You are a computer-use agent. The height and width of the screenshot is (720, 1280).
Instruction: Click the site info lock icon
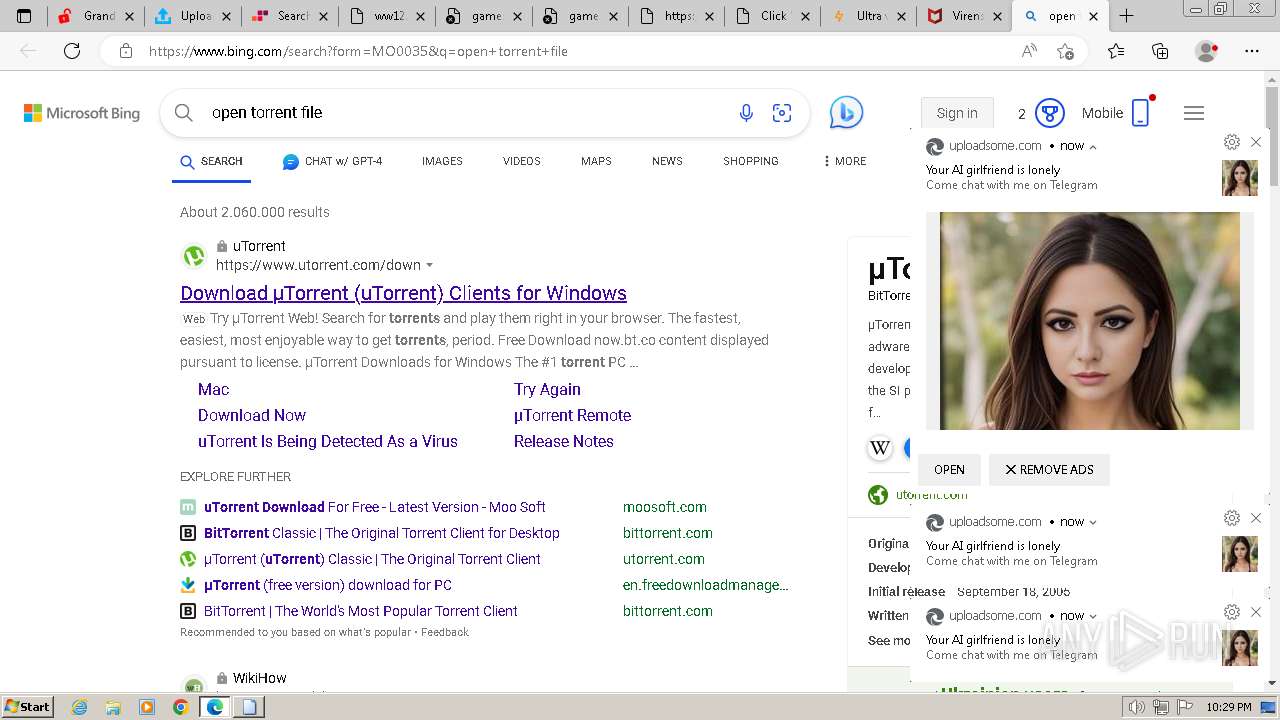click(125, 51)
